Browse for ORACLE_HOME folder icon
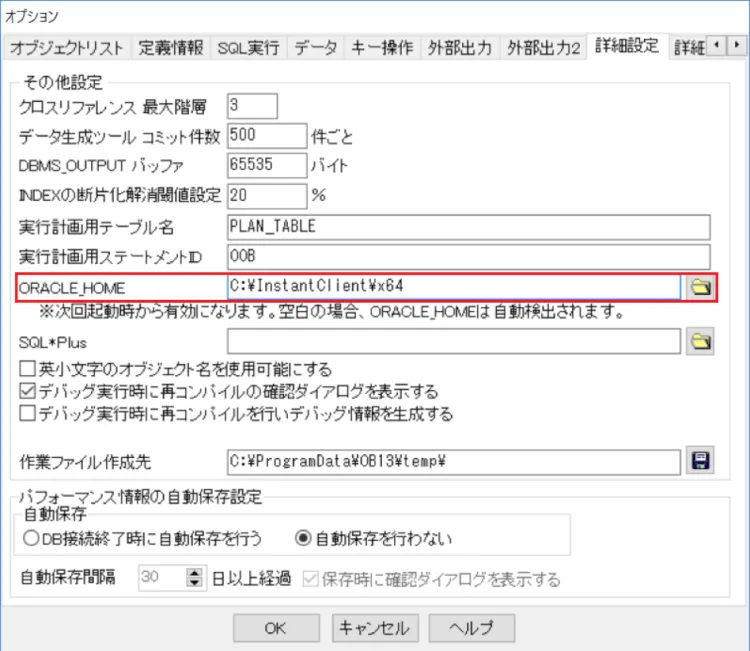This screenshot has width=750, height=651. pyautogui.click(x=701, y=287)
